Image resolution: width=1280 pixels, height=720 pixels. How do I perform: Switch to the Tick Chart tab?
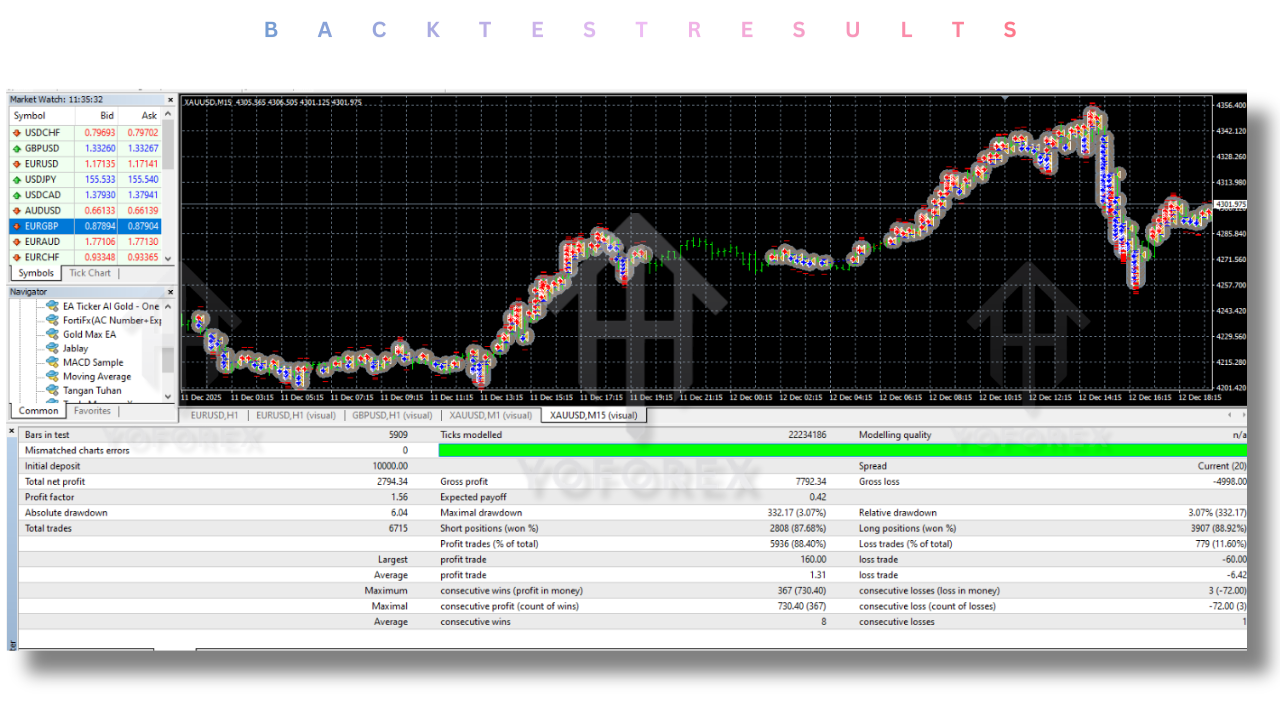(x=90, y=273)
